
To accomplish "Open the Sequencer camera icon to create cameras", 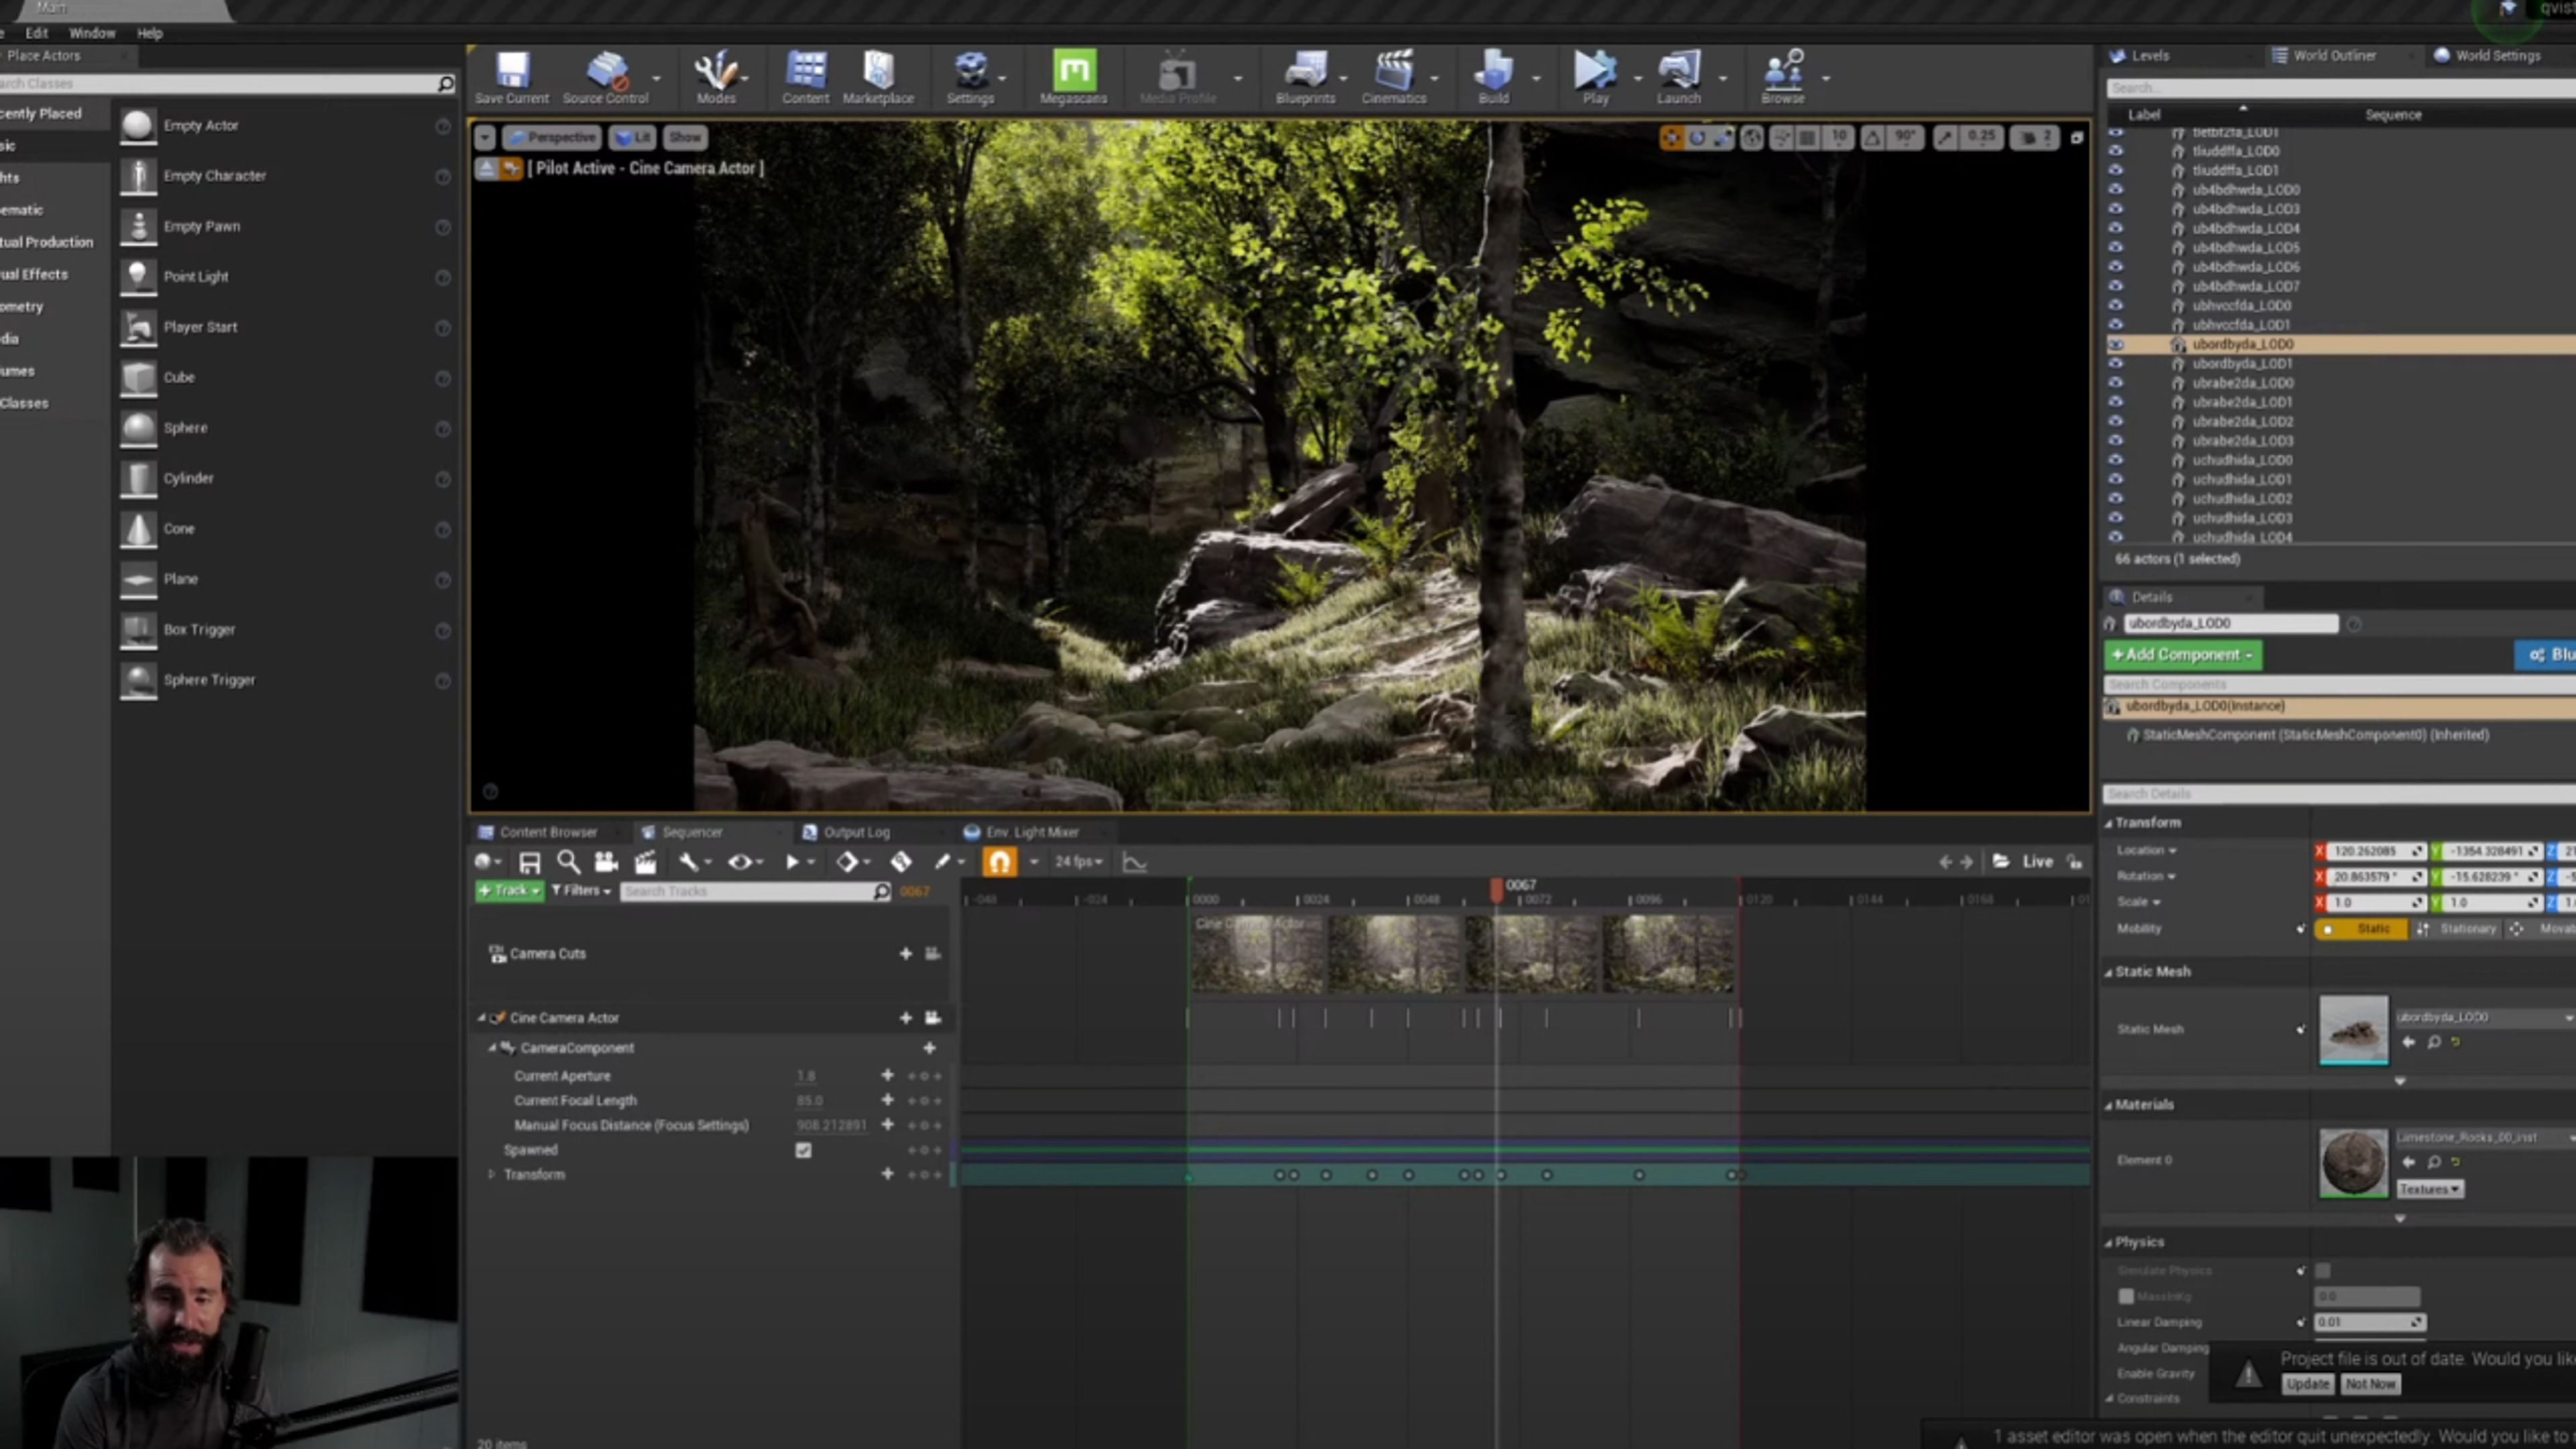I will (604, 861).
